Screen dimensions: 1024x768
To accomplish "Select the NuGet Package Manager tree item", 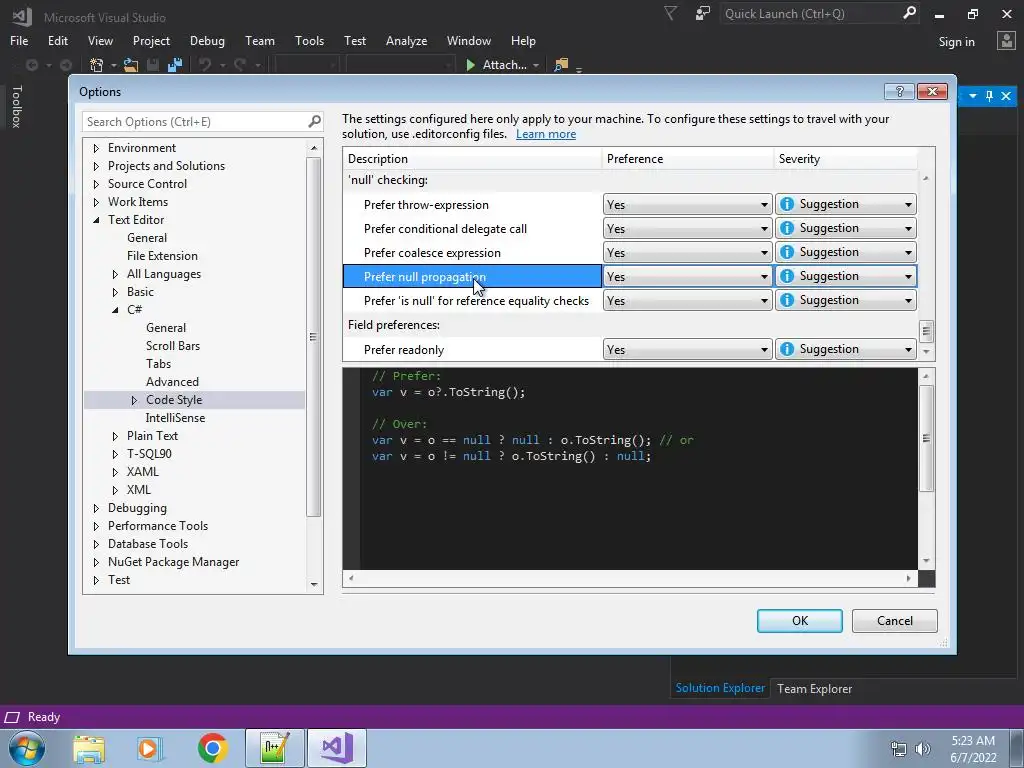I will (173, 562).
